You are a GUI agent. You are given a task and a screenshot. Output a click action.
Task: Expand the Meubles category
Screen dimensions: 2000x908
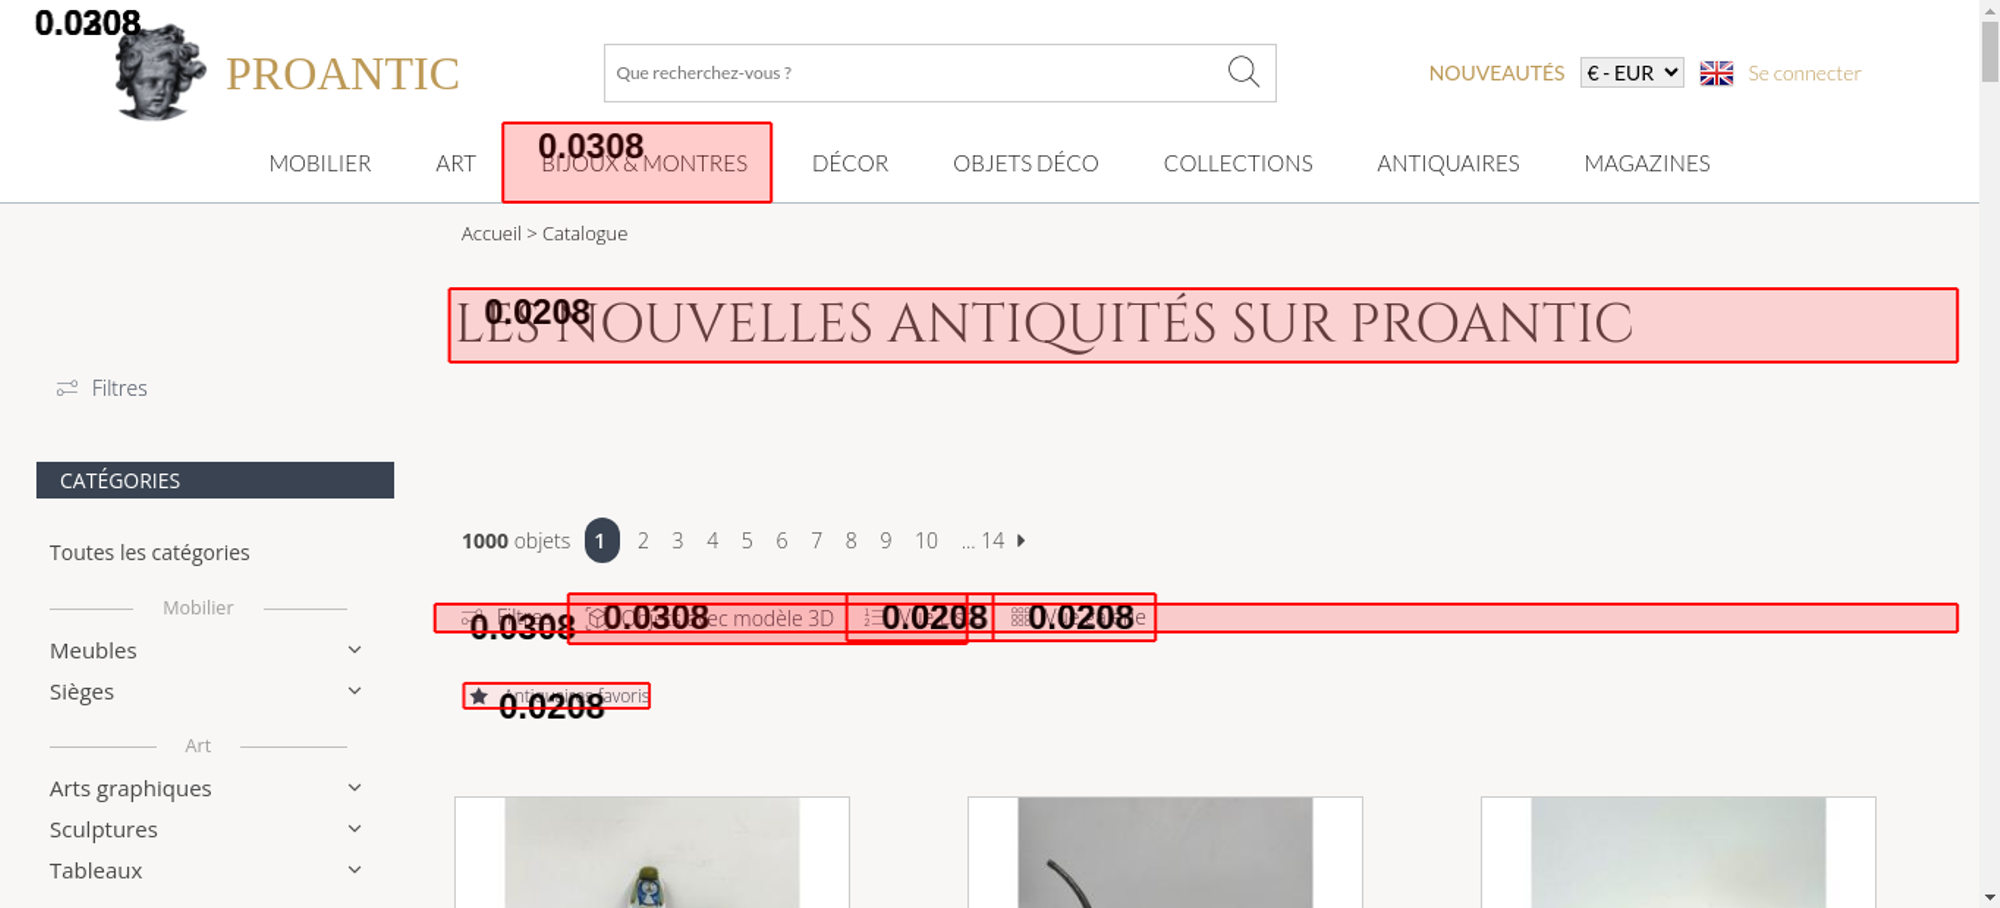[x=354, y=650]
